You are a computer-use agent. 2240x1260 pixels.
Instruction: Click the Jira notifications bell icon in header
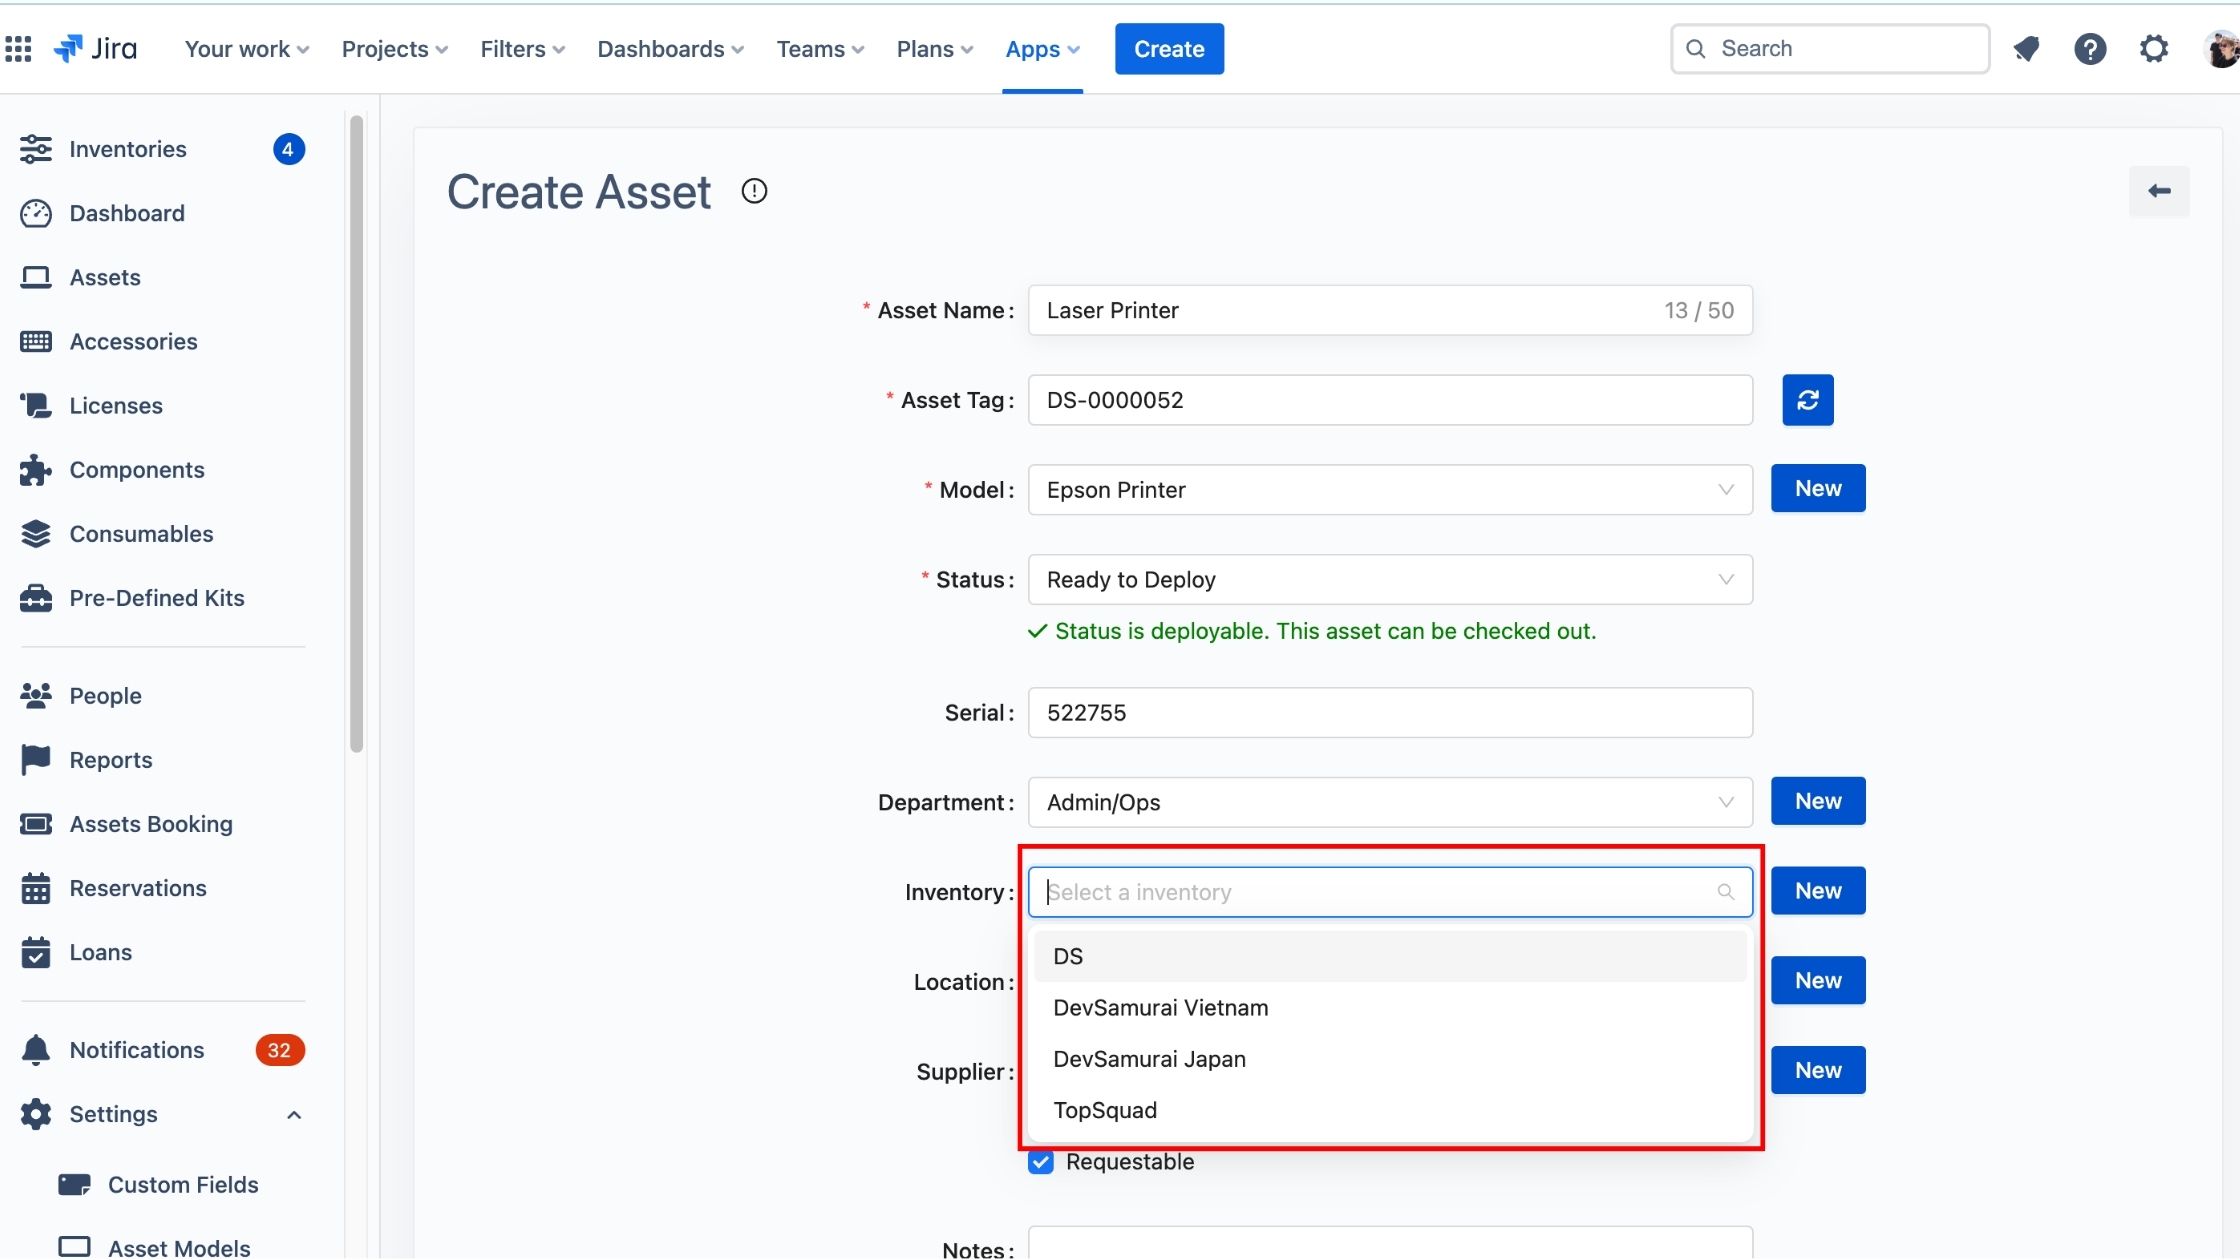[2026, 48]
